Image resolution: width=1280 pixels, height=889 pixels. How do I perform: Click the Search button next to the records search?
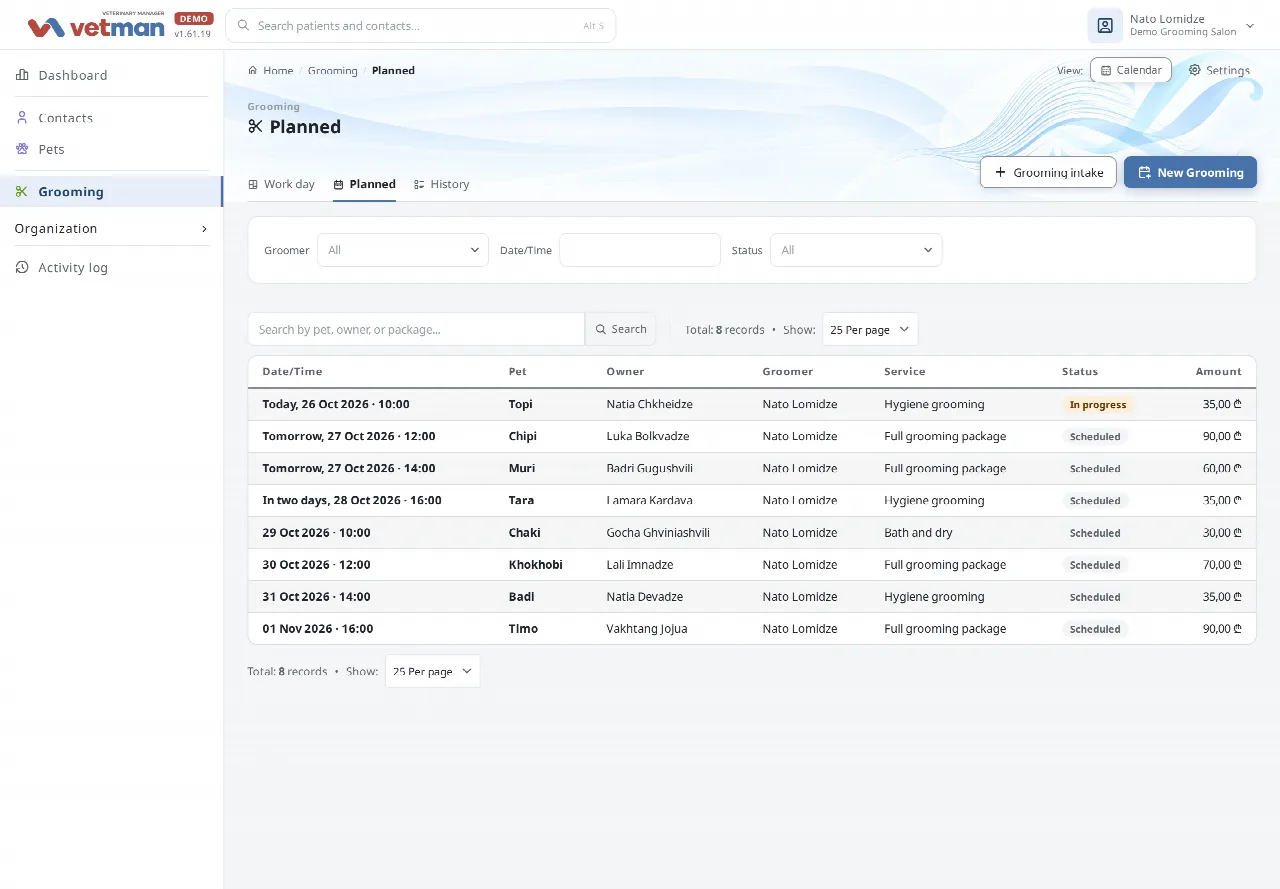pos(620,329)
